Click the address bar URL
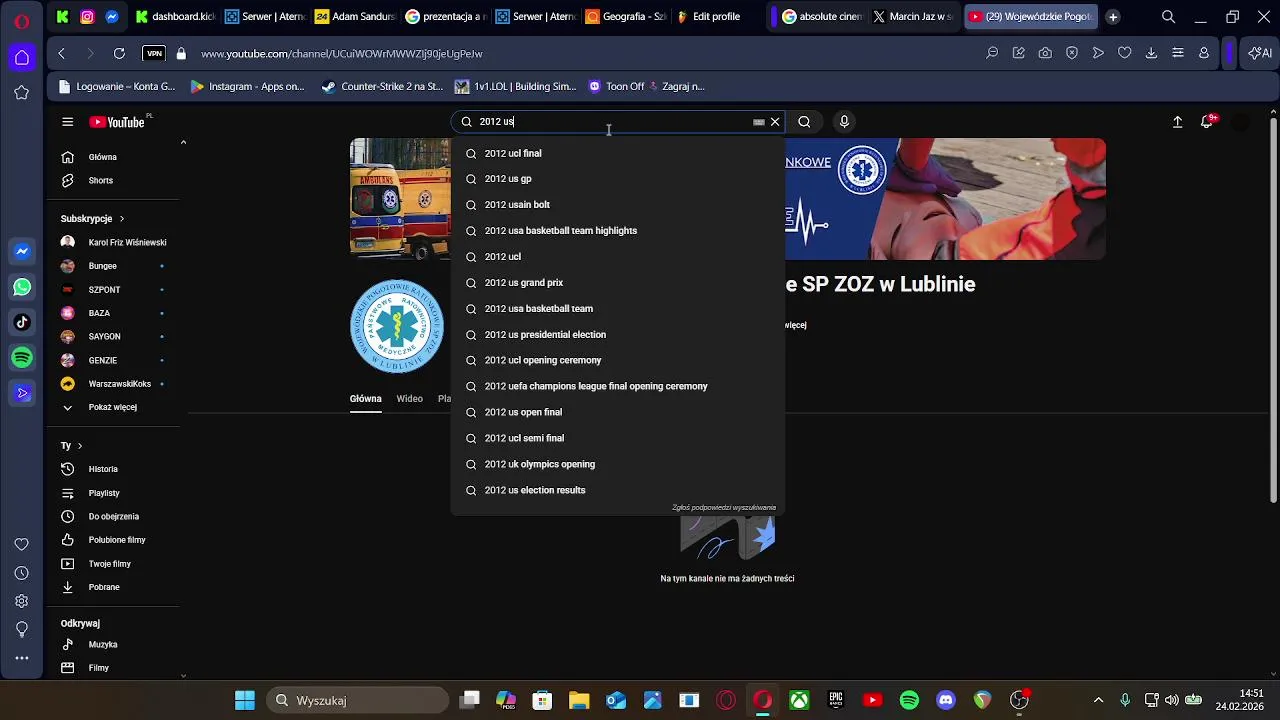1280x720 pixels. point(342,54)
